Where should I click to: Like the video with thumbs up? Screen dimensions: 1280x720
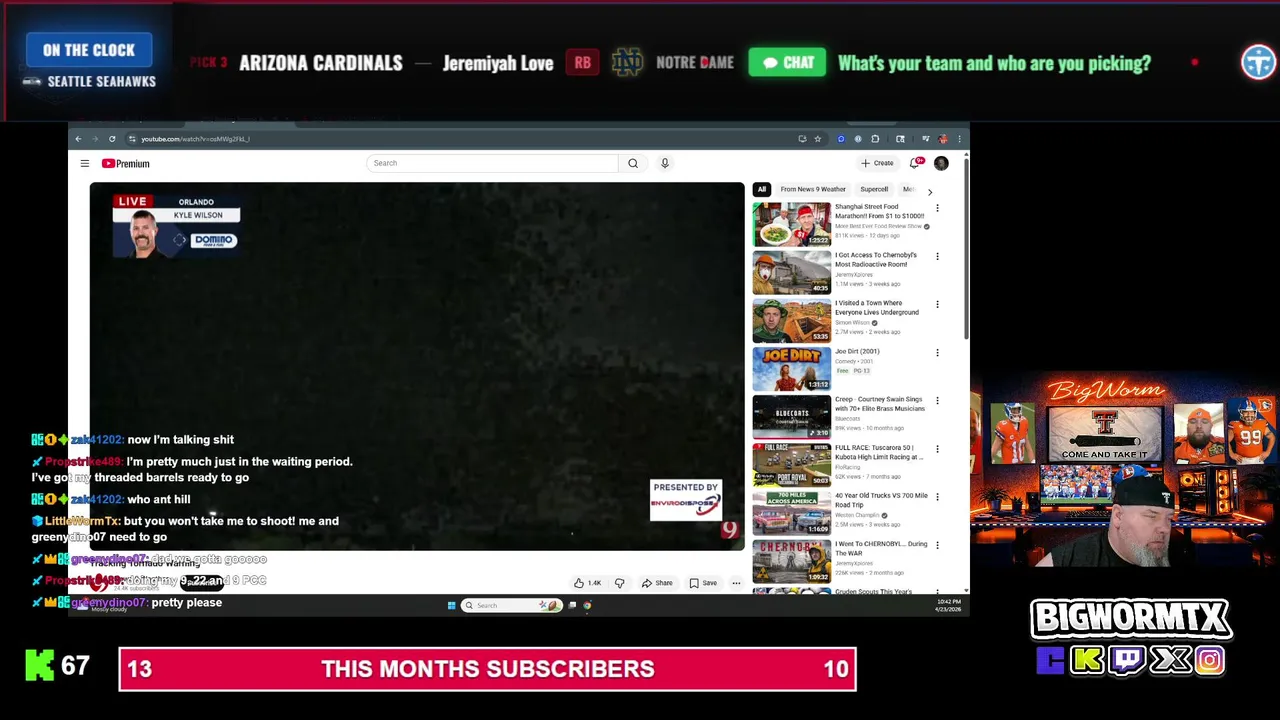click(x=587, y=583)
